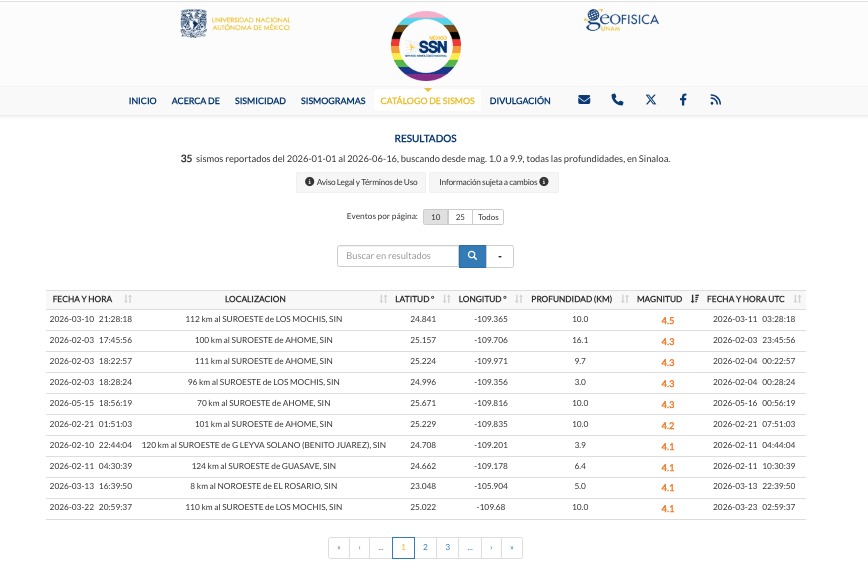Select row 8 km al NOROESTE de EL ROSARIO
Viewport: 868px width, 572px height.
[426, 487]
